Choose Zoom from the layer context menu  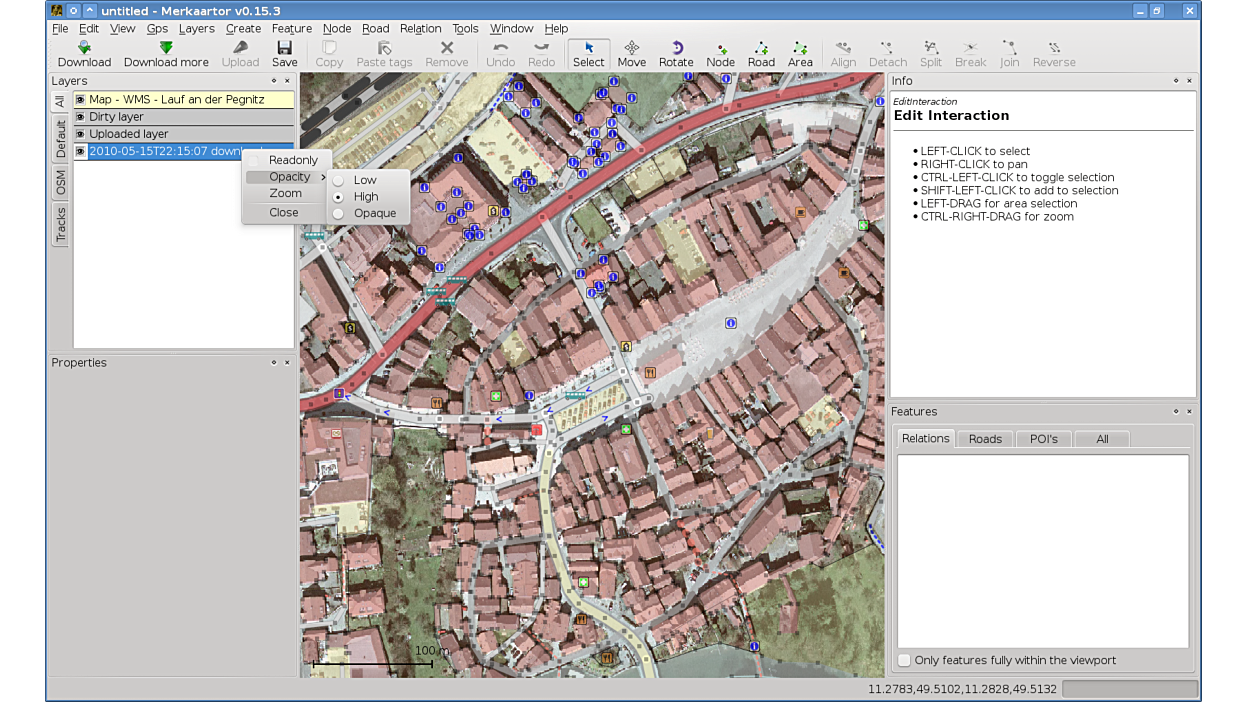coord(285,193)
